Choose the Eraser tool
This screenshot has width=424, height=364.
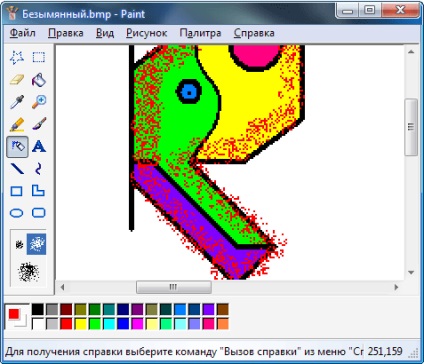pyautogui.click(x=17, y=80)
